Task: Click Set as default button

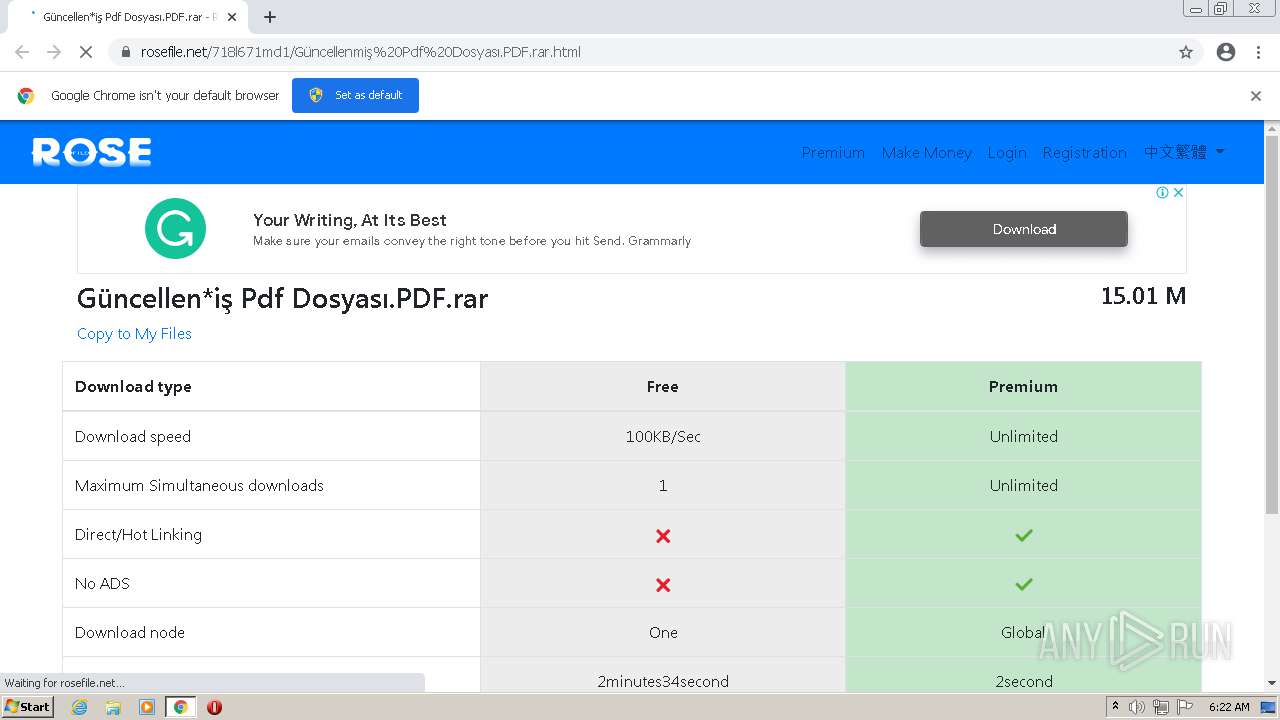Action: tap(355, 95)
